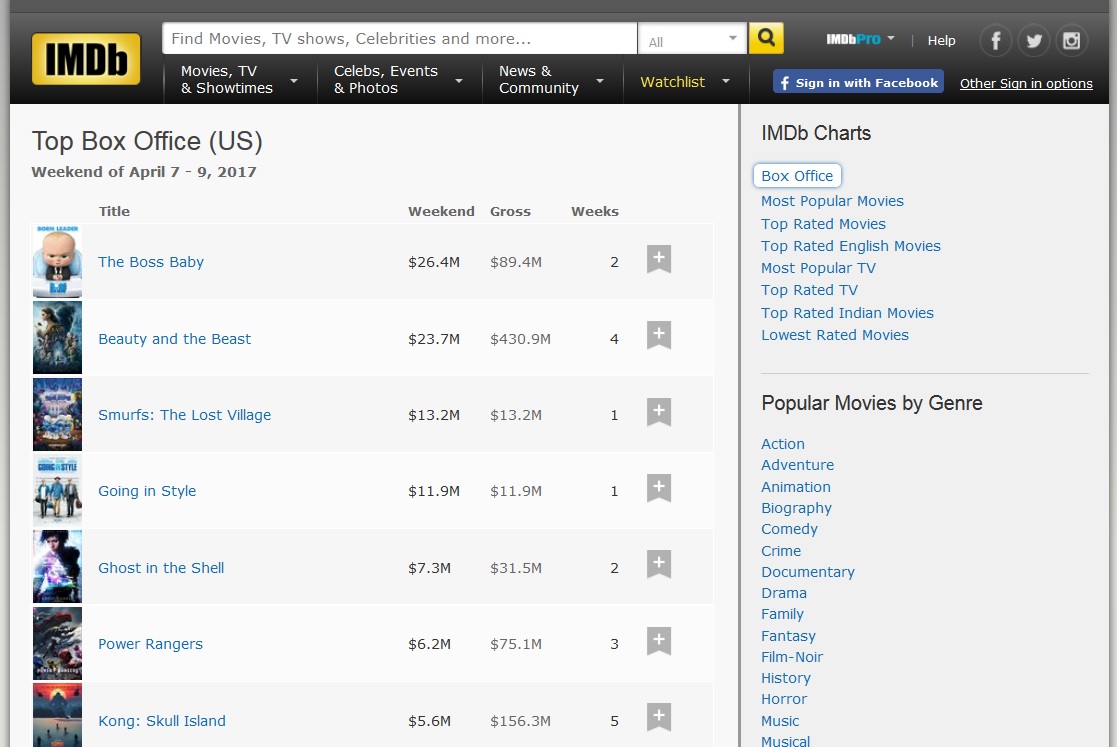This screenshot has width=1117, height=747.
Task: Open Power Rangers poster thumbnail
Action: click(57, 644)
